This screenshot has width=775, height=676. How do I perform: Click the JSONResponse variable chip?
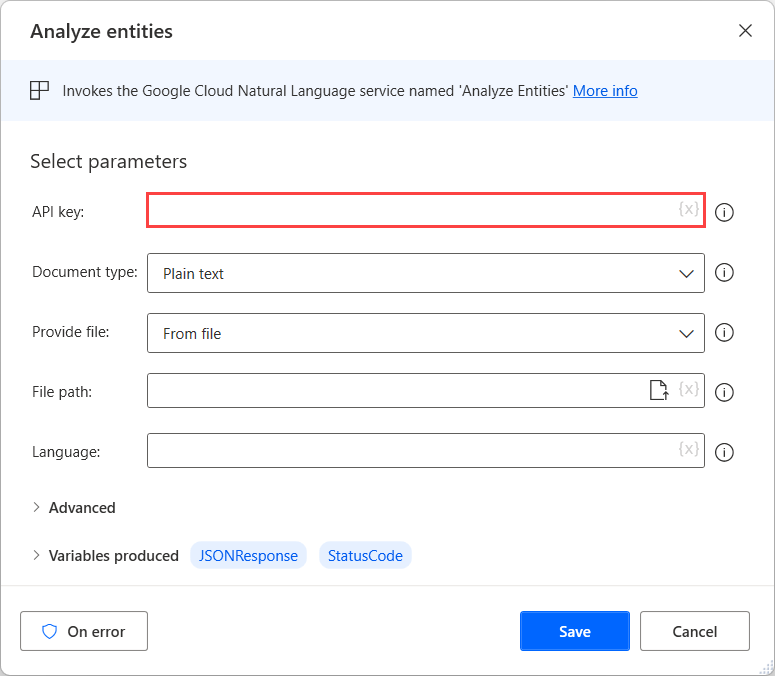(248, 556)
